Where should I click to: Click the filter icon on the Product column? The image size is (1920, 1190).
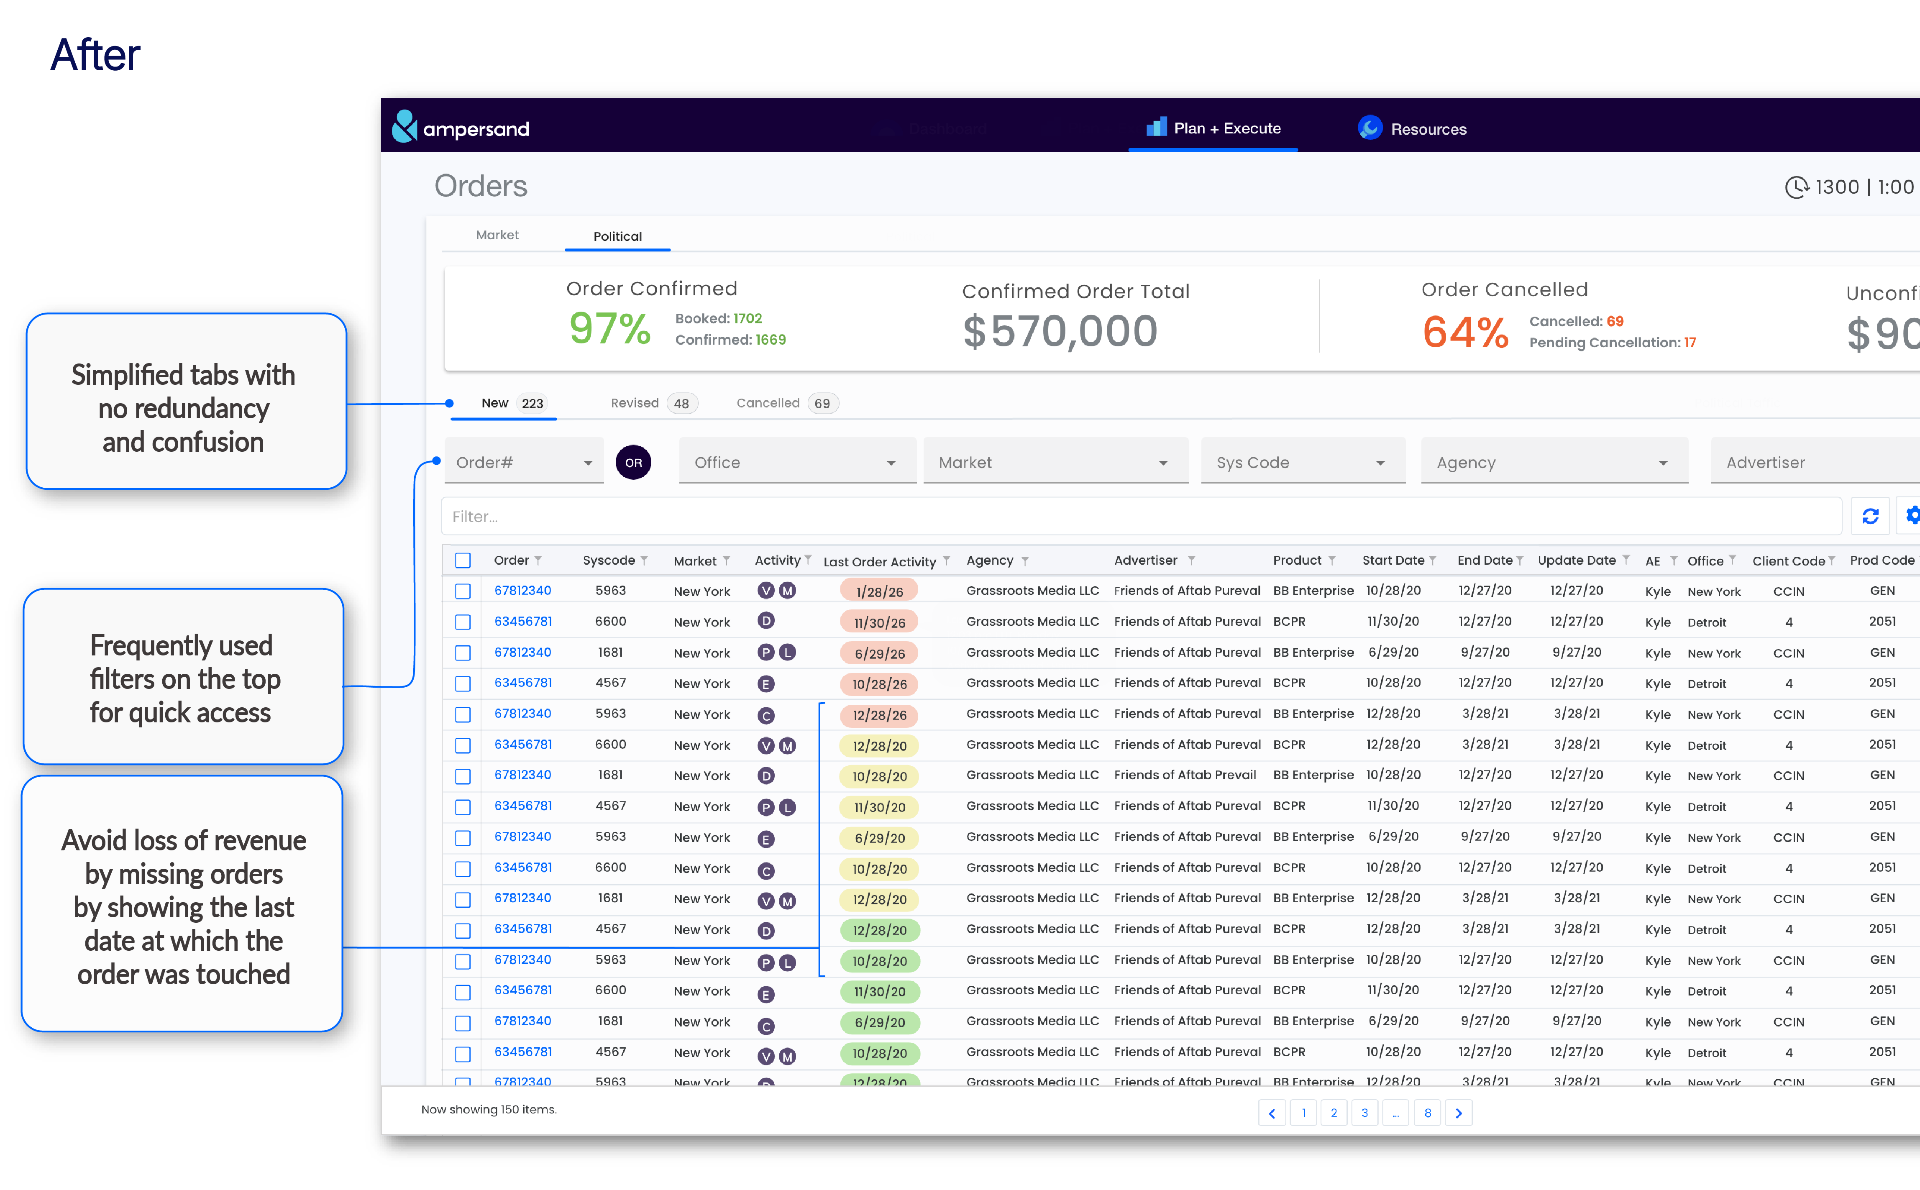(1332, 561)
